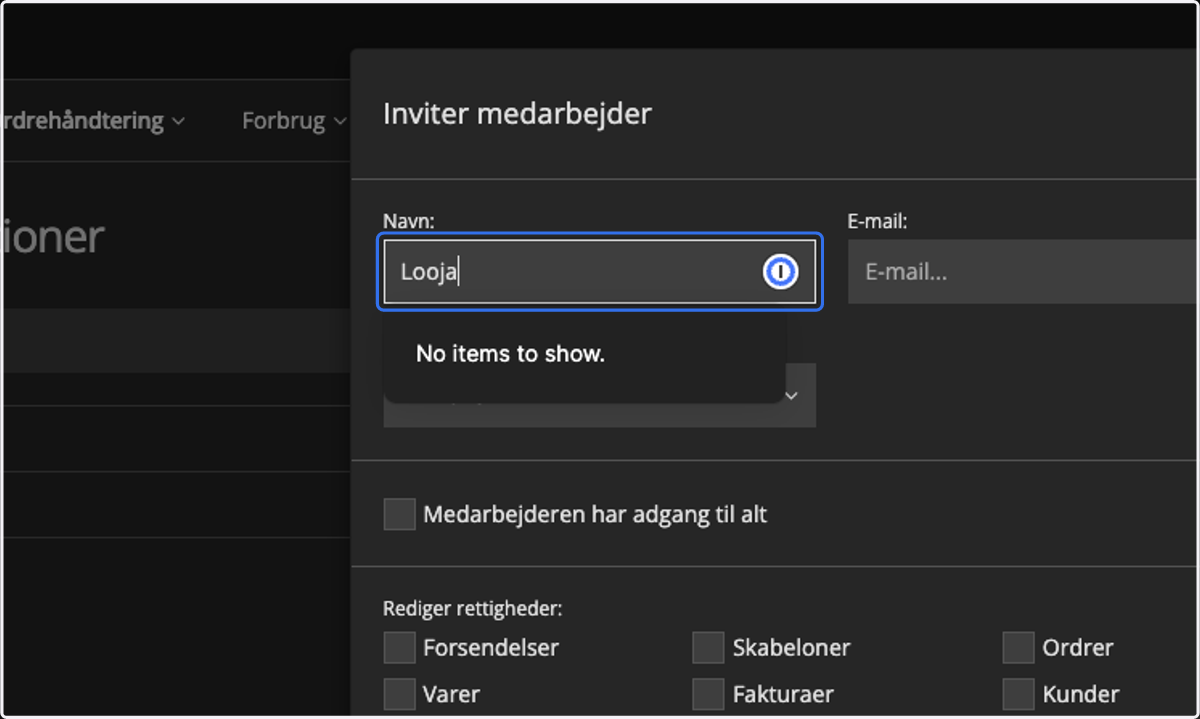
Task: Enable the Kunder permission checkbox
Action: click(1018, 693)
